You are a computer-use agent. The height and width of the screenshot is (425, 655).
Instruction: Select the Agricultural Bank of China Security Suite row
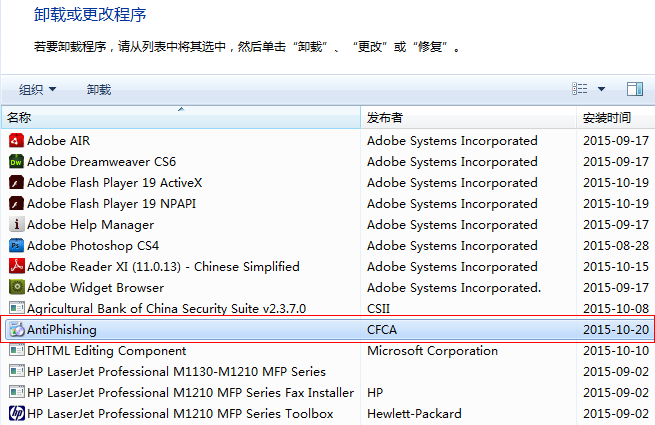(328, 308)
